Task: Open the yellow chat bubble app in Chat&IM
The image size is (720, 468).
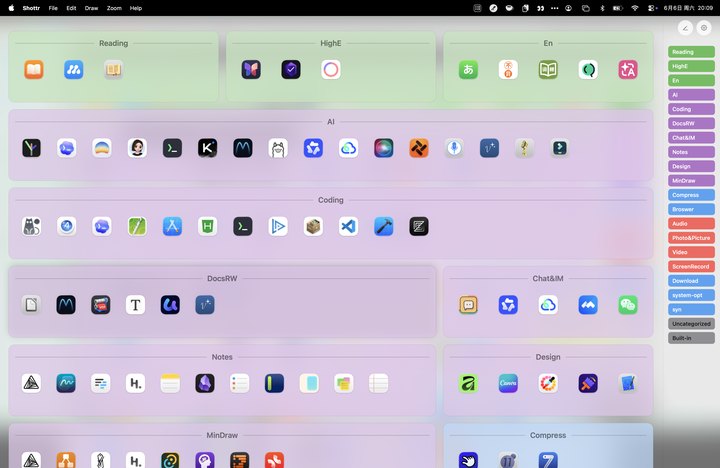Action: coord(468,305)
